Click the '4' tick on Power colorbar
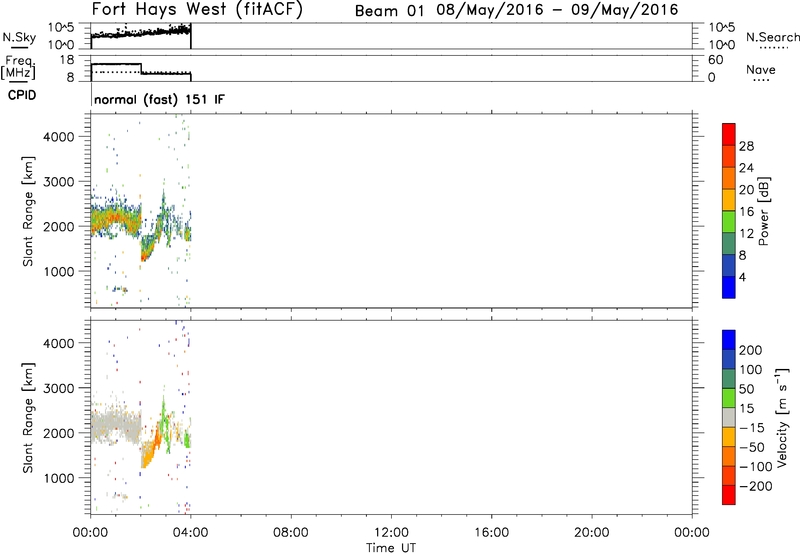 (742, 277)
